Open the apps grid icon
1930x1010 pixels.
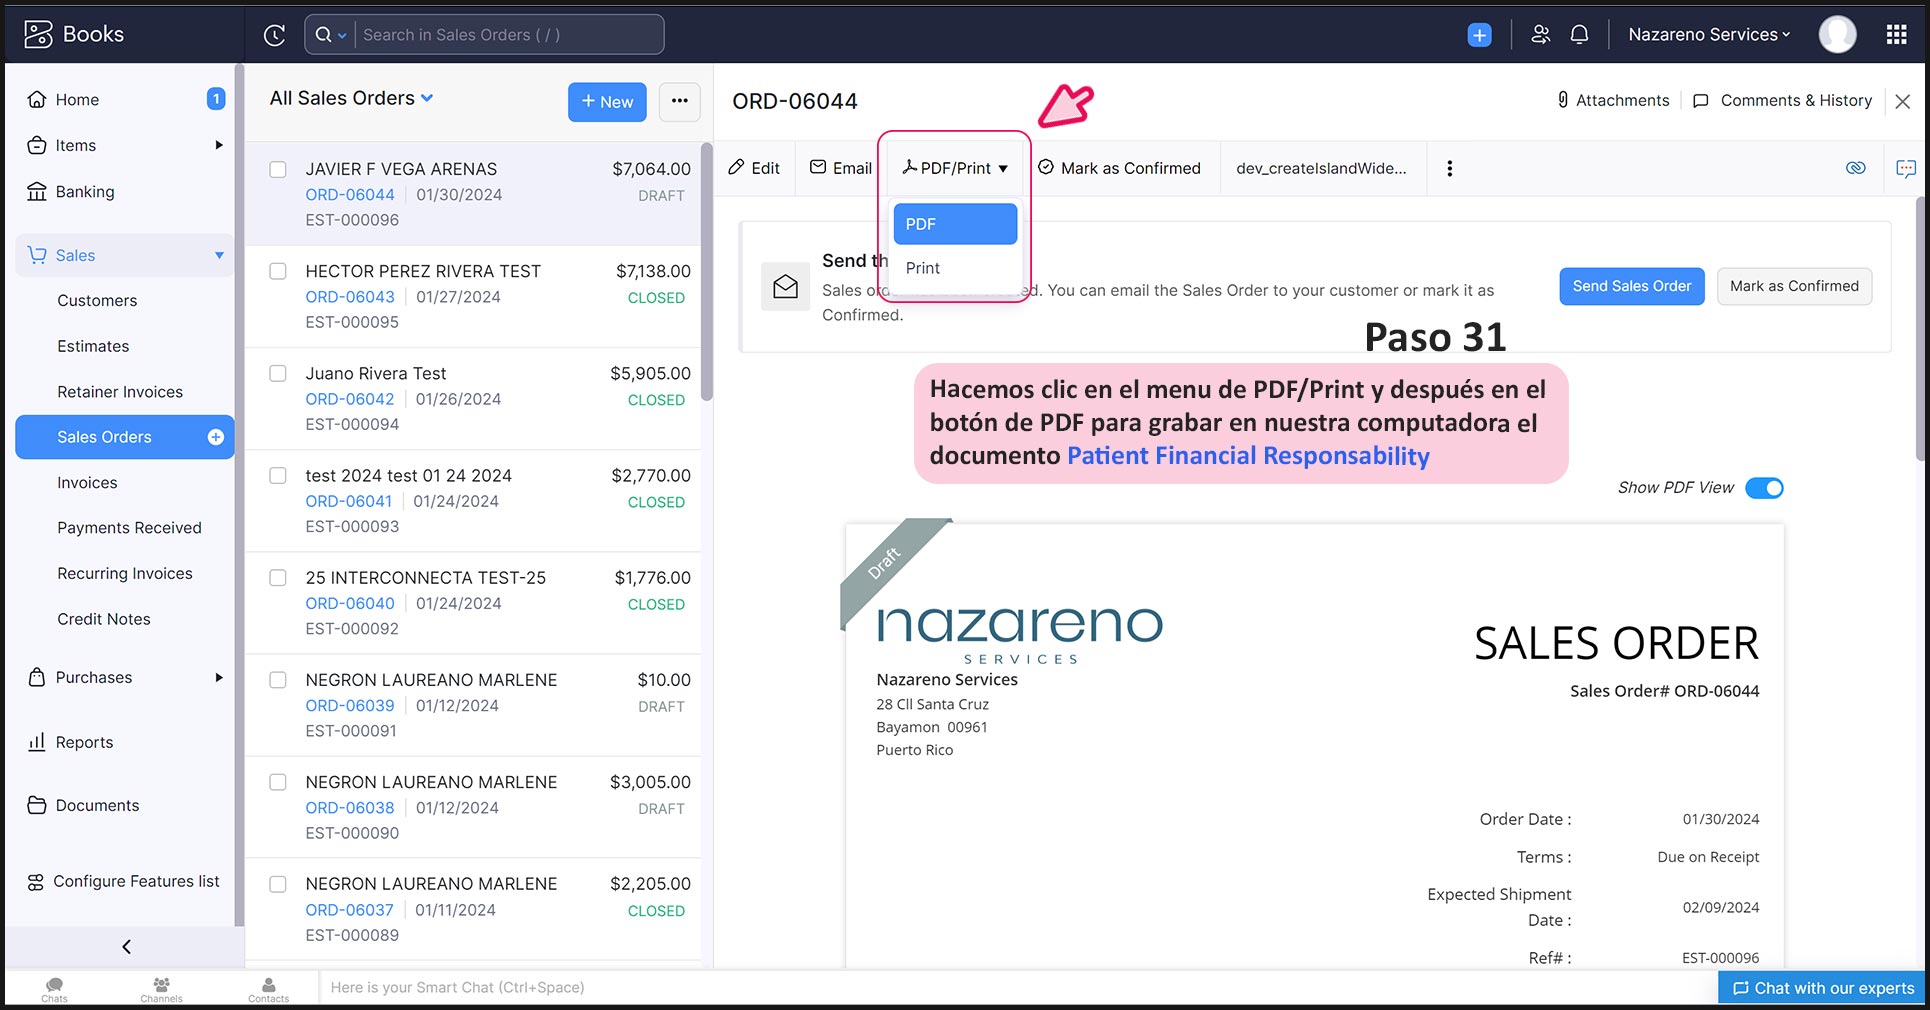pyautogui.click(x=1896, y=35)
